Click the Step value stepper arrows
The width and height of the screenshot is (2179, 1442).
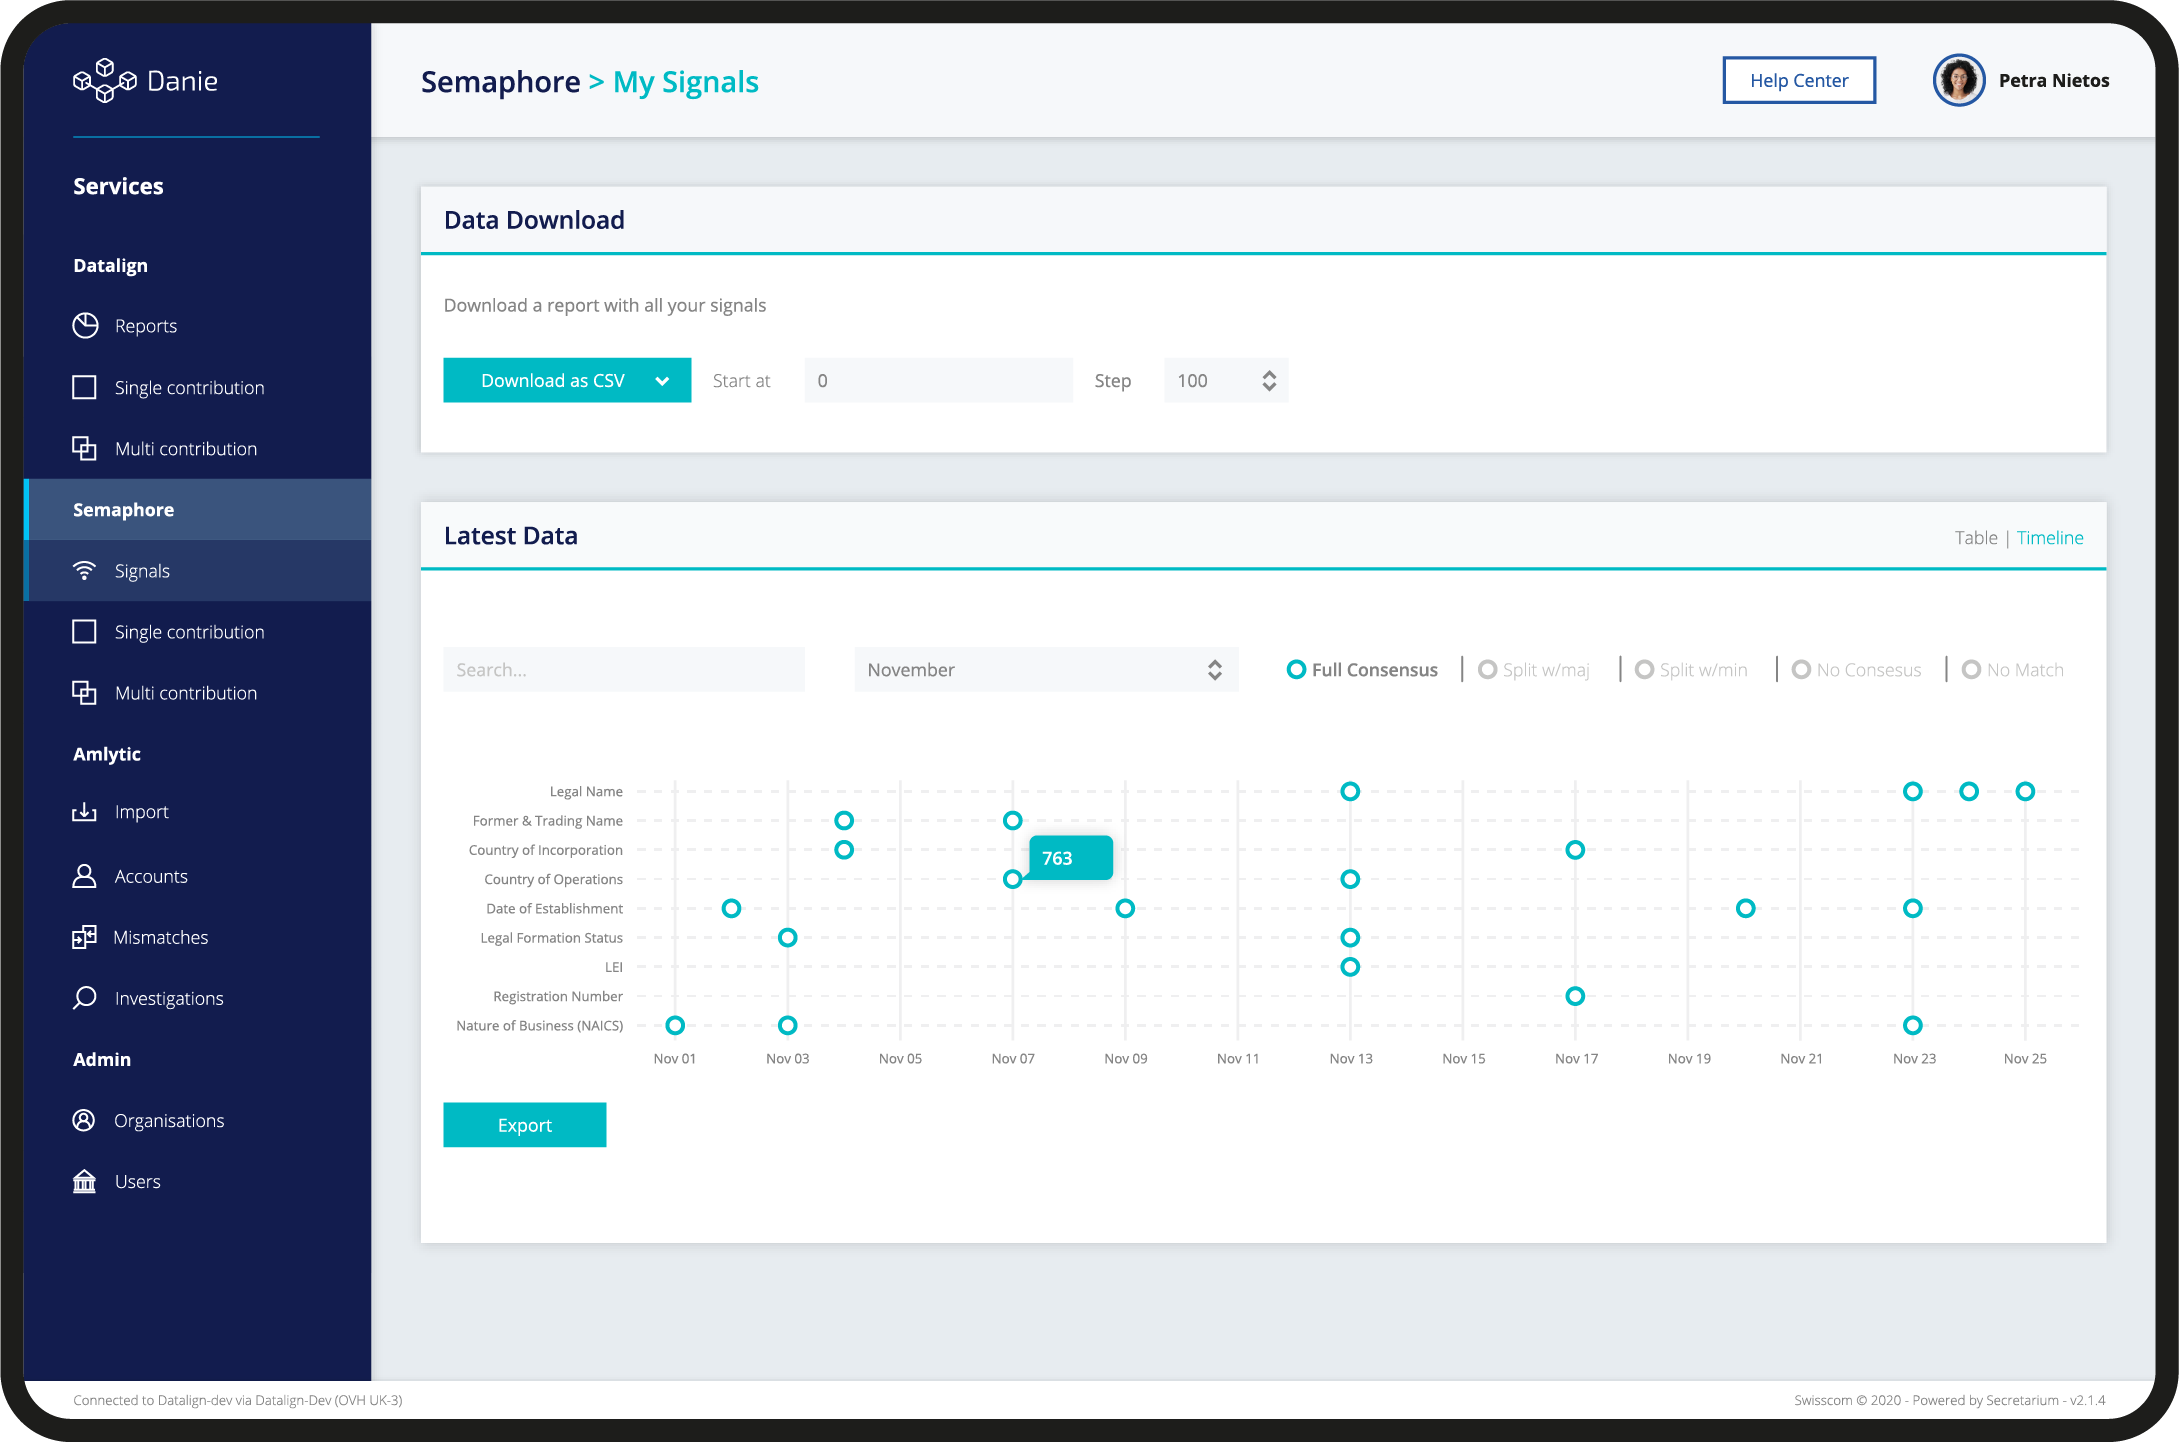tap(1269, 381)
